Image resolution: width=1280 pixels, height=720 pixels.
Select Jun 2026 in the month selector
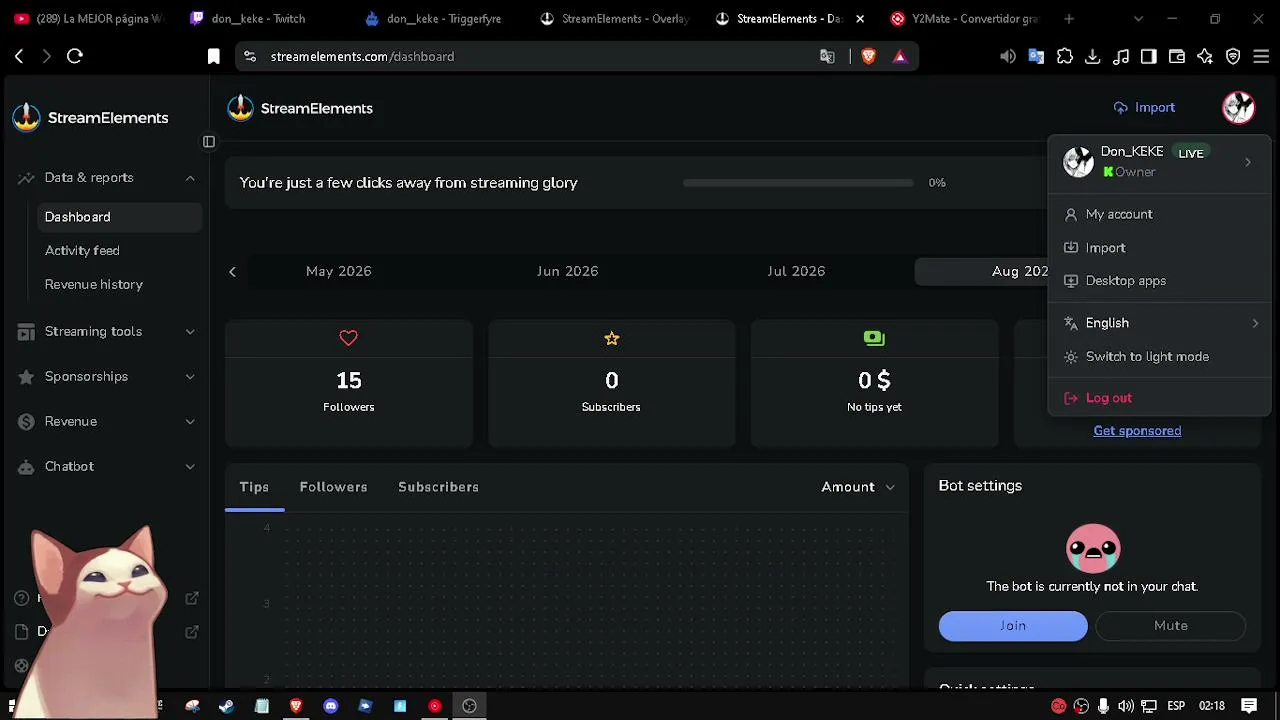tap(567, 272)
